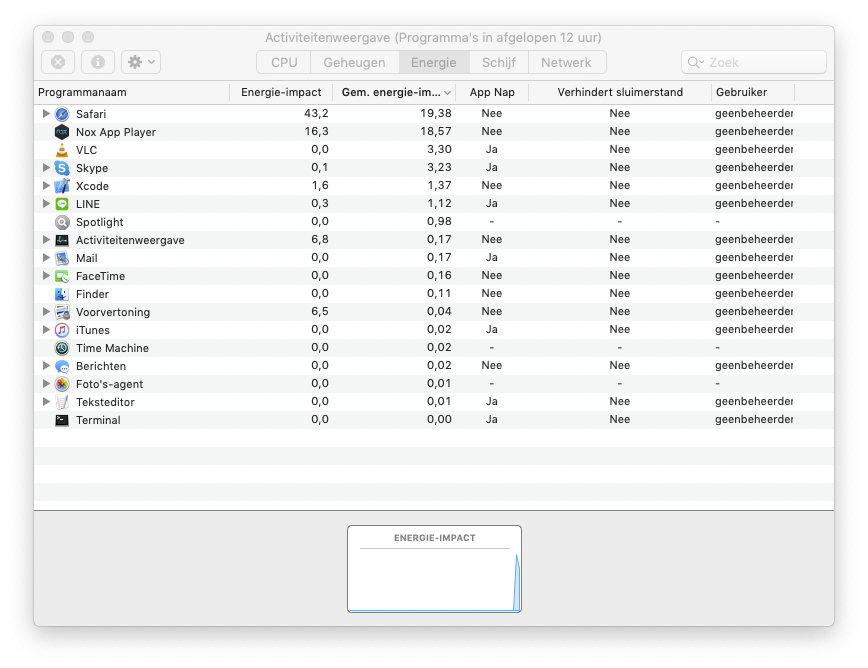Click the Terminal row name
This screenshot has width=868, height=668.
coord(98,420)
